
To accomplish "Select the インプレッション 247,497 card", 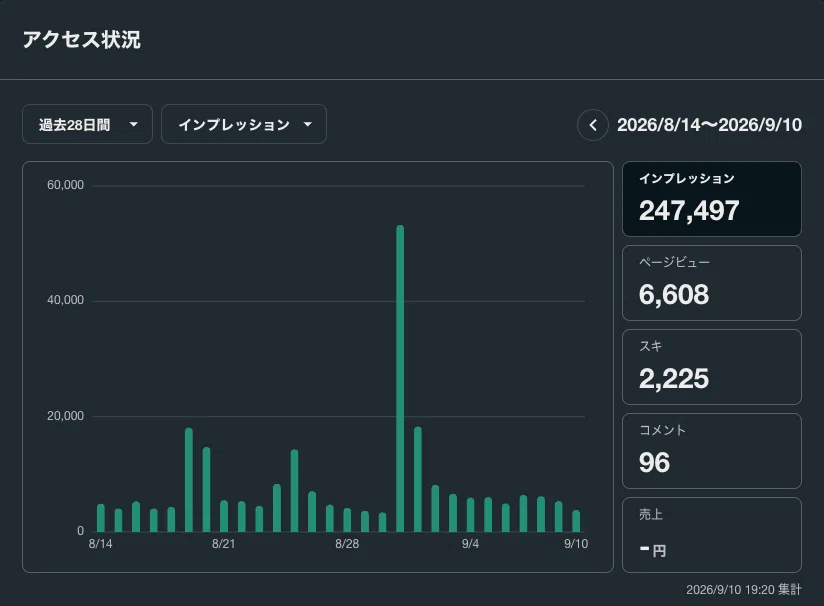I will click(712, 199).
